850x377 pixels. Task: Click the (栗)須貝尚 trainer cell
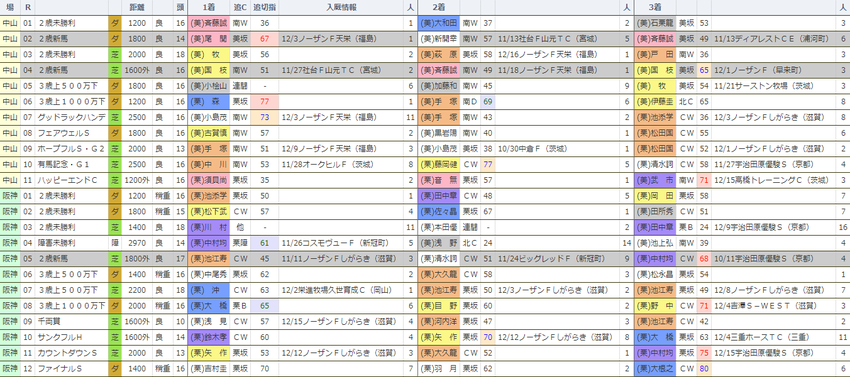click(x=209, y=180)
